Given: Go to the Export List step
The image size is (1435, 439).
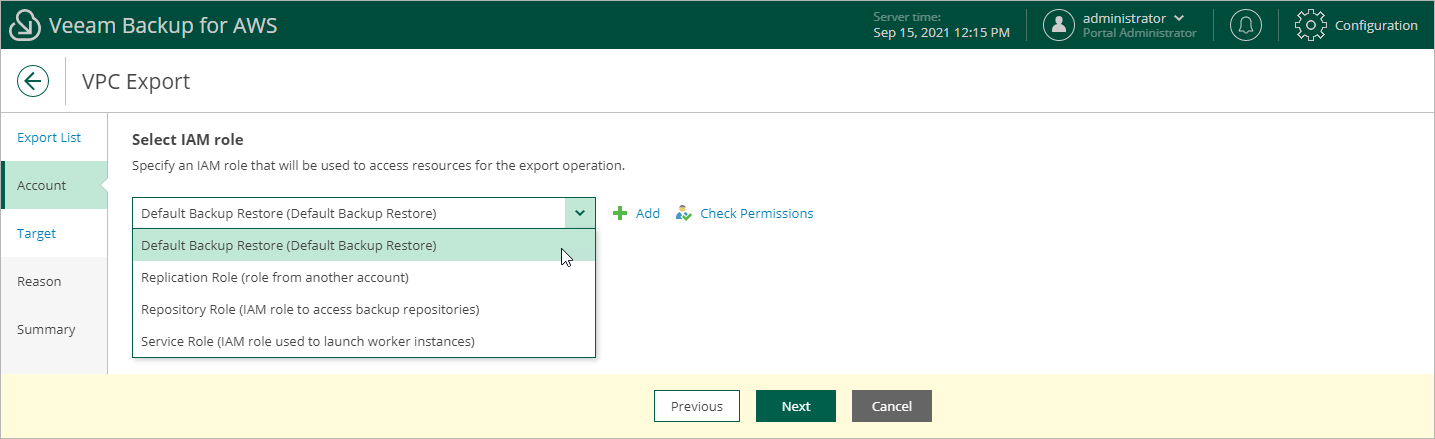Looking at the screenshot, I should (x=49, y=137).
